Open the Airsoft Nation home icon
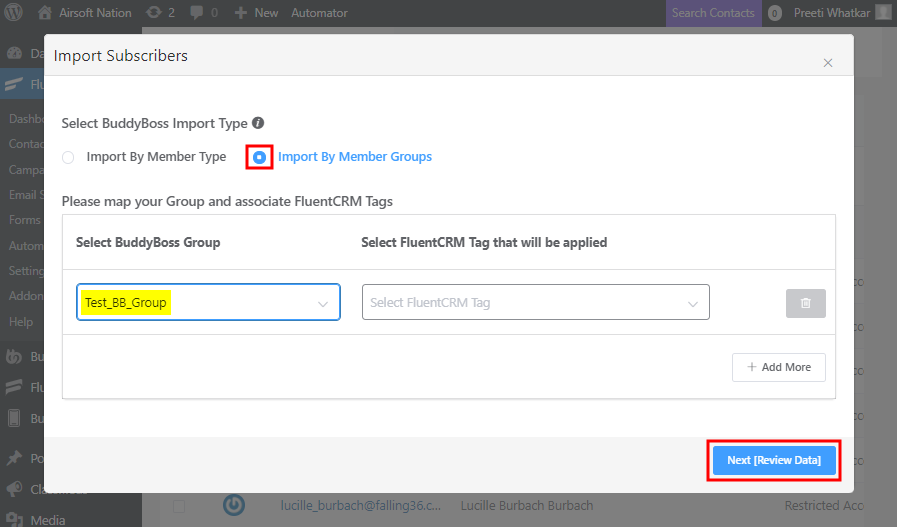897x527 pixels. click(x=45, y=13)
